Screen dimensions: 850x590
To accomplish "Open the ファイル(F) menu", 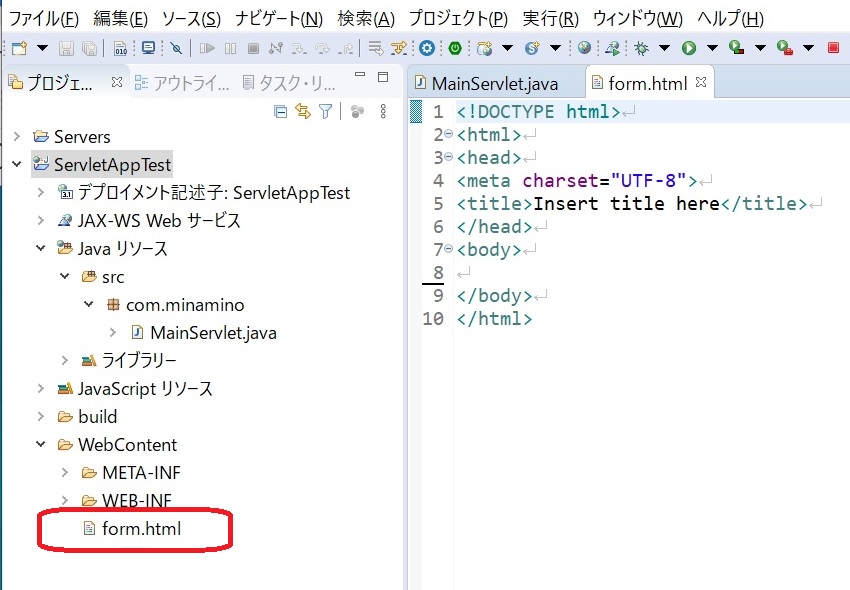I will pyautogui.click(x=44, y=19).
